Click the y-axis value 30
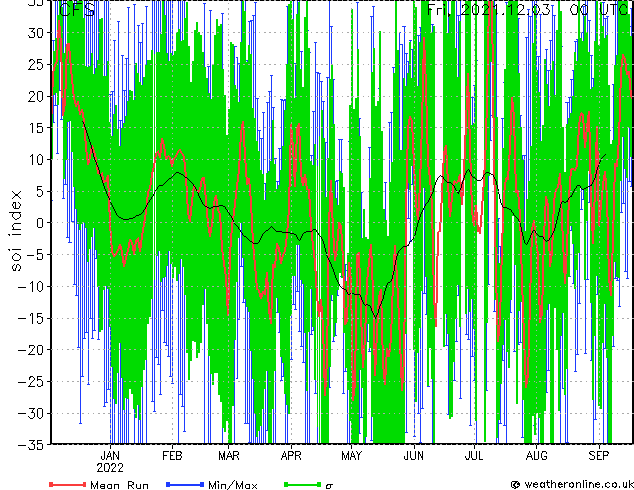Viewport: 634px width, 490px height. tap(36, 33)
